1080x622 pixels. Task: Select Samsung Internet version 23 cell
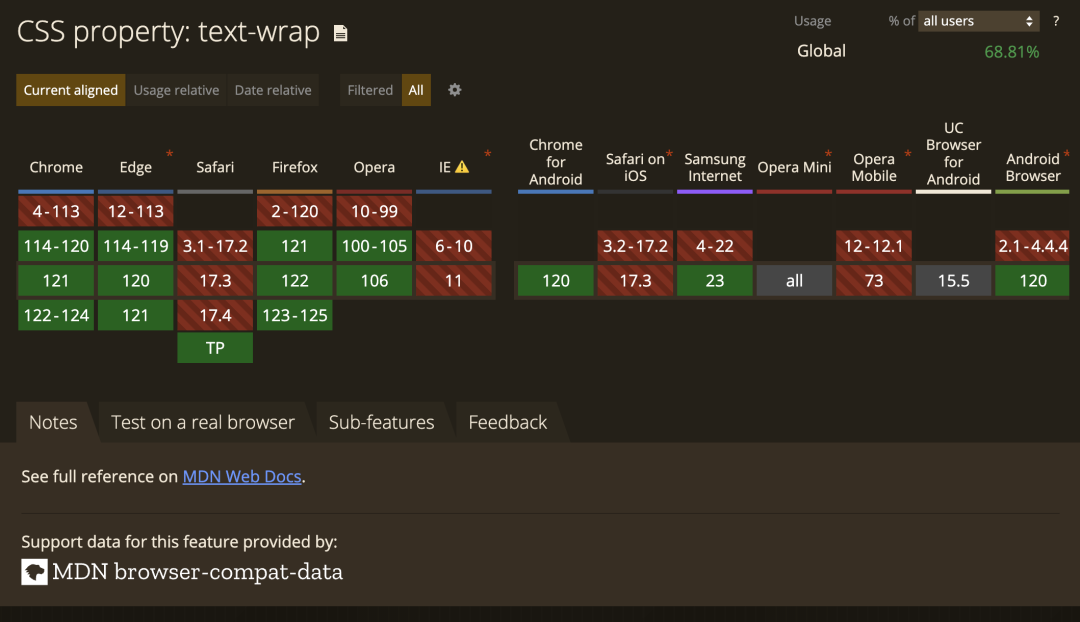(x=715, y=280)
